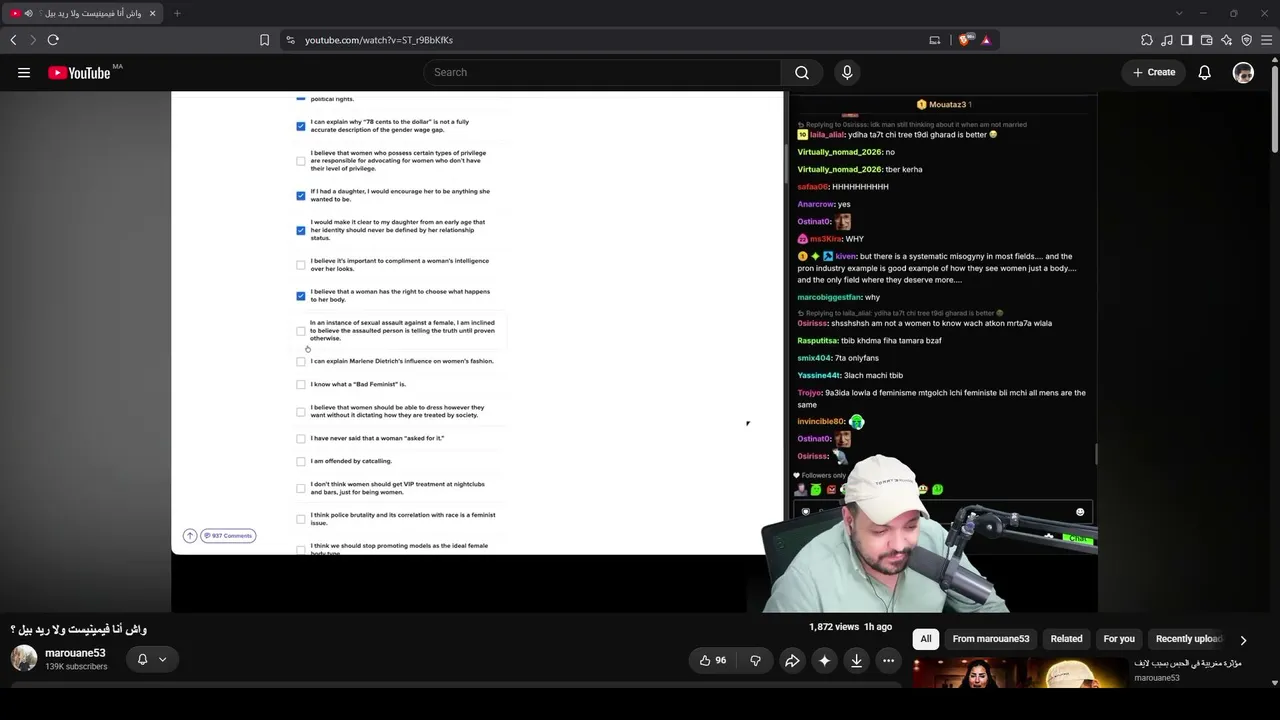1280x720 pixels.
Task: View site settings icon in address bar
Action: (290, 40)
